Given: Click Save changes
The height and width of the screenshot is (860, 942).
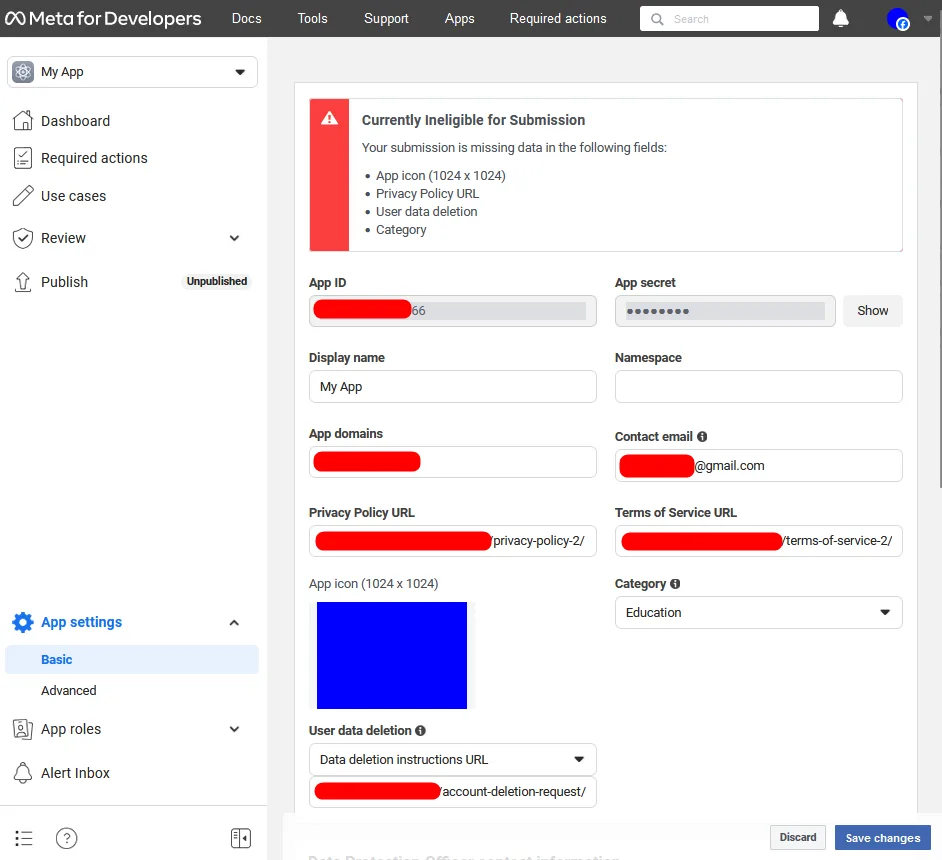Looking at the screenshot, I should click(x=882, y=837).
